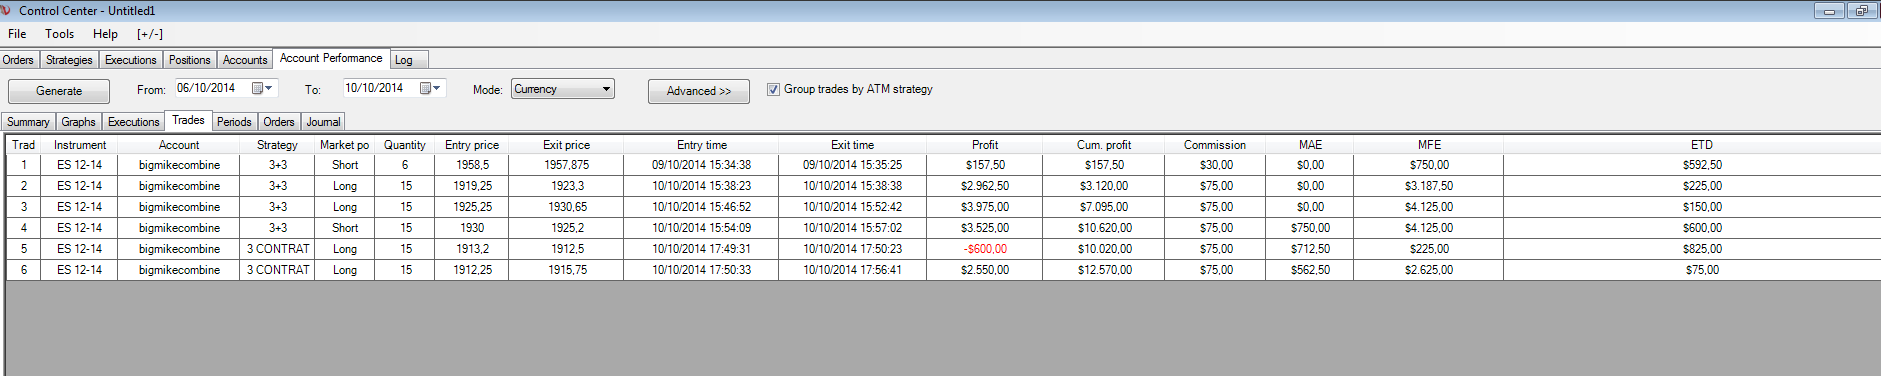Viewport: 1881px width, 376px height.
Task: Click the [+/-] menu item
Action: click(x=150, y=33)
